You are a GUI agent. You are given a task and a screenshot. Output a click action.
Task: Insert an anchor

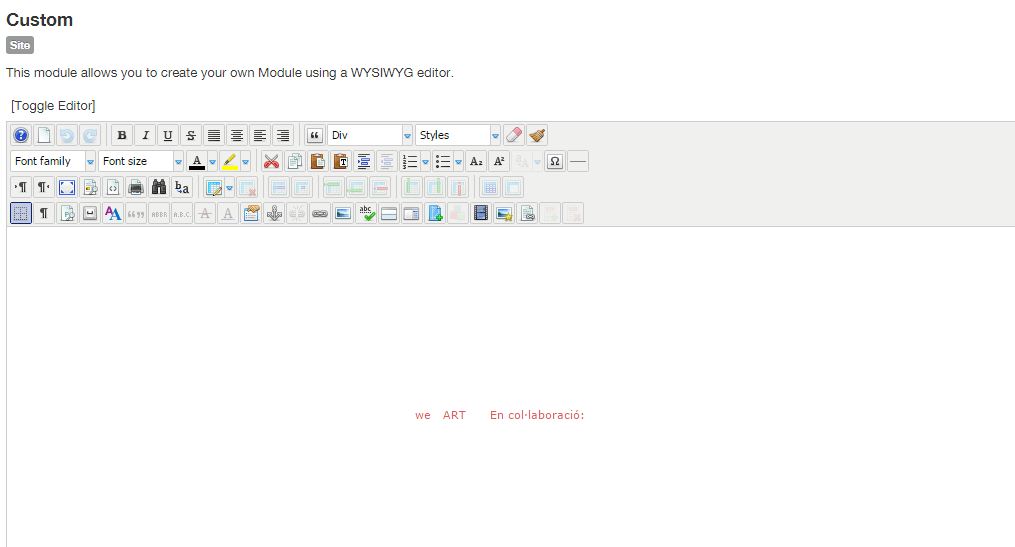pos(274,214)
